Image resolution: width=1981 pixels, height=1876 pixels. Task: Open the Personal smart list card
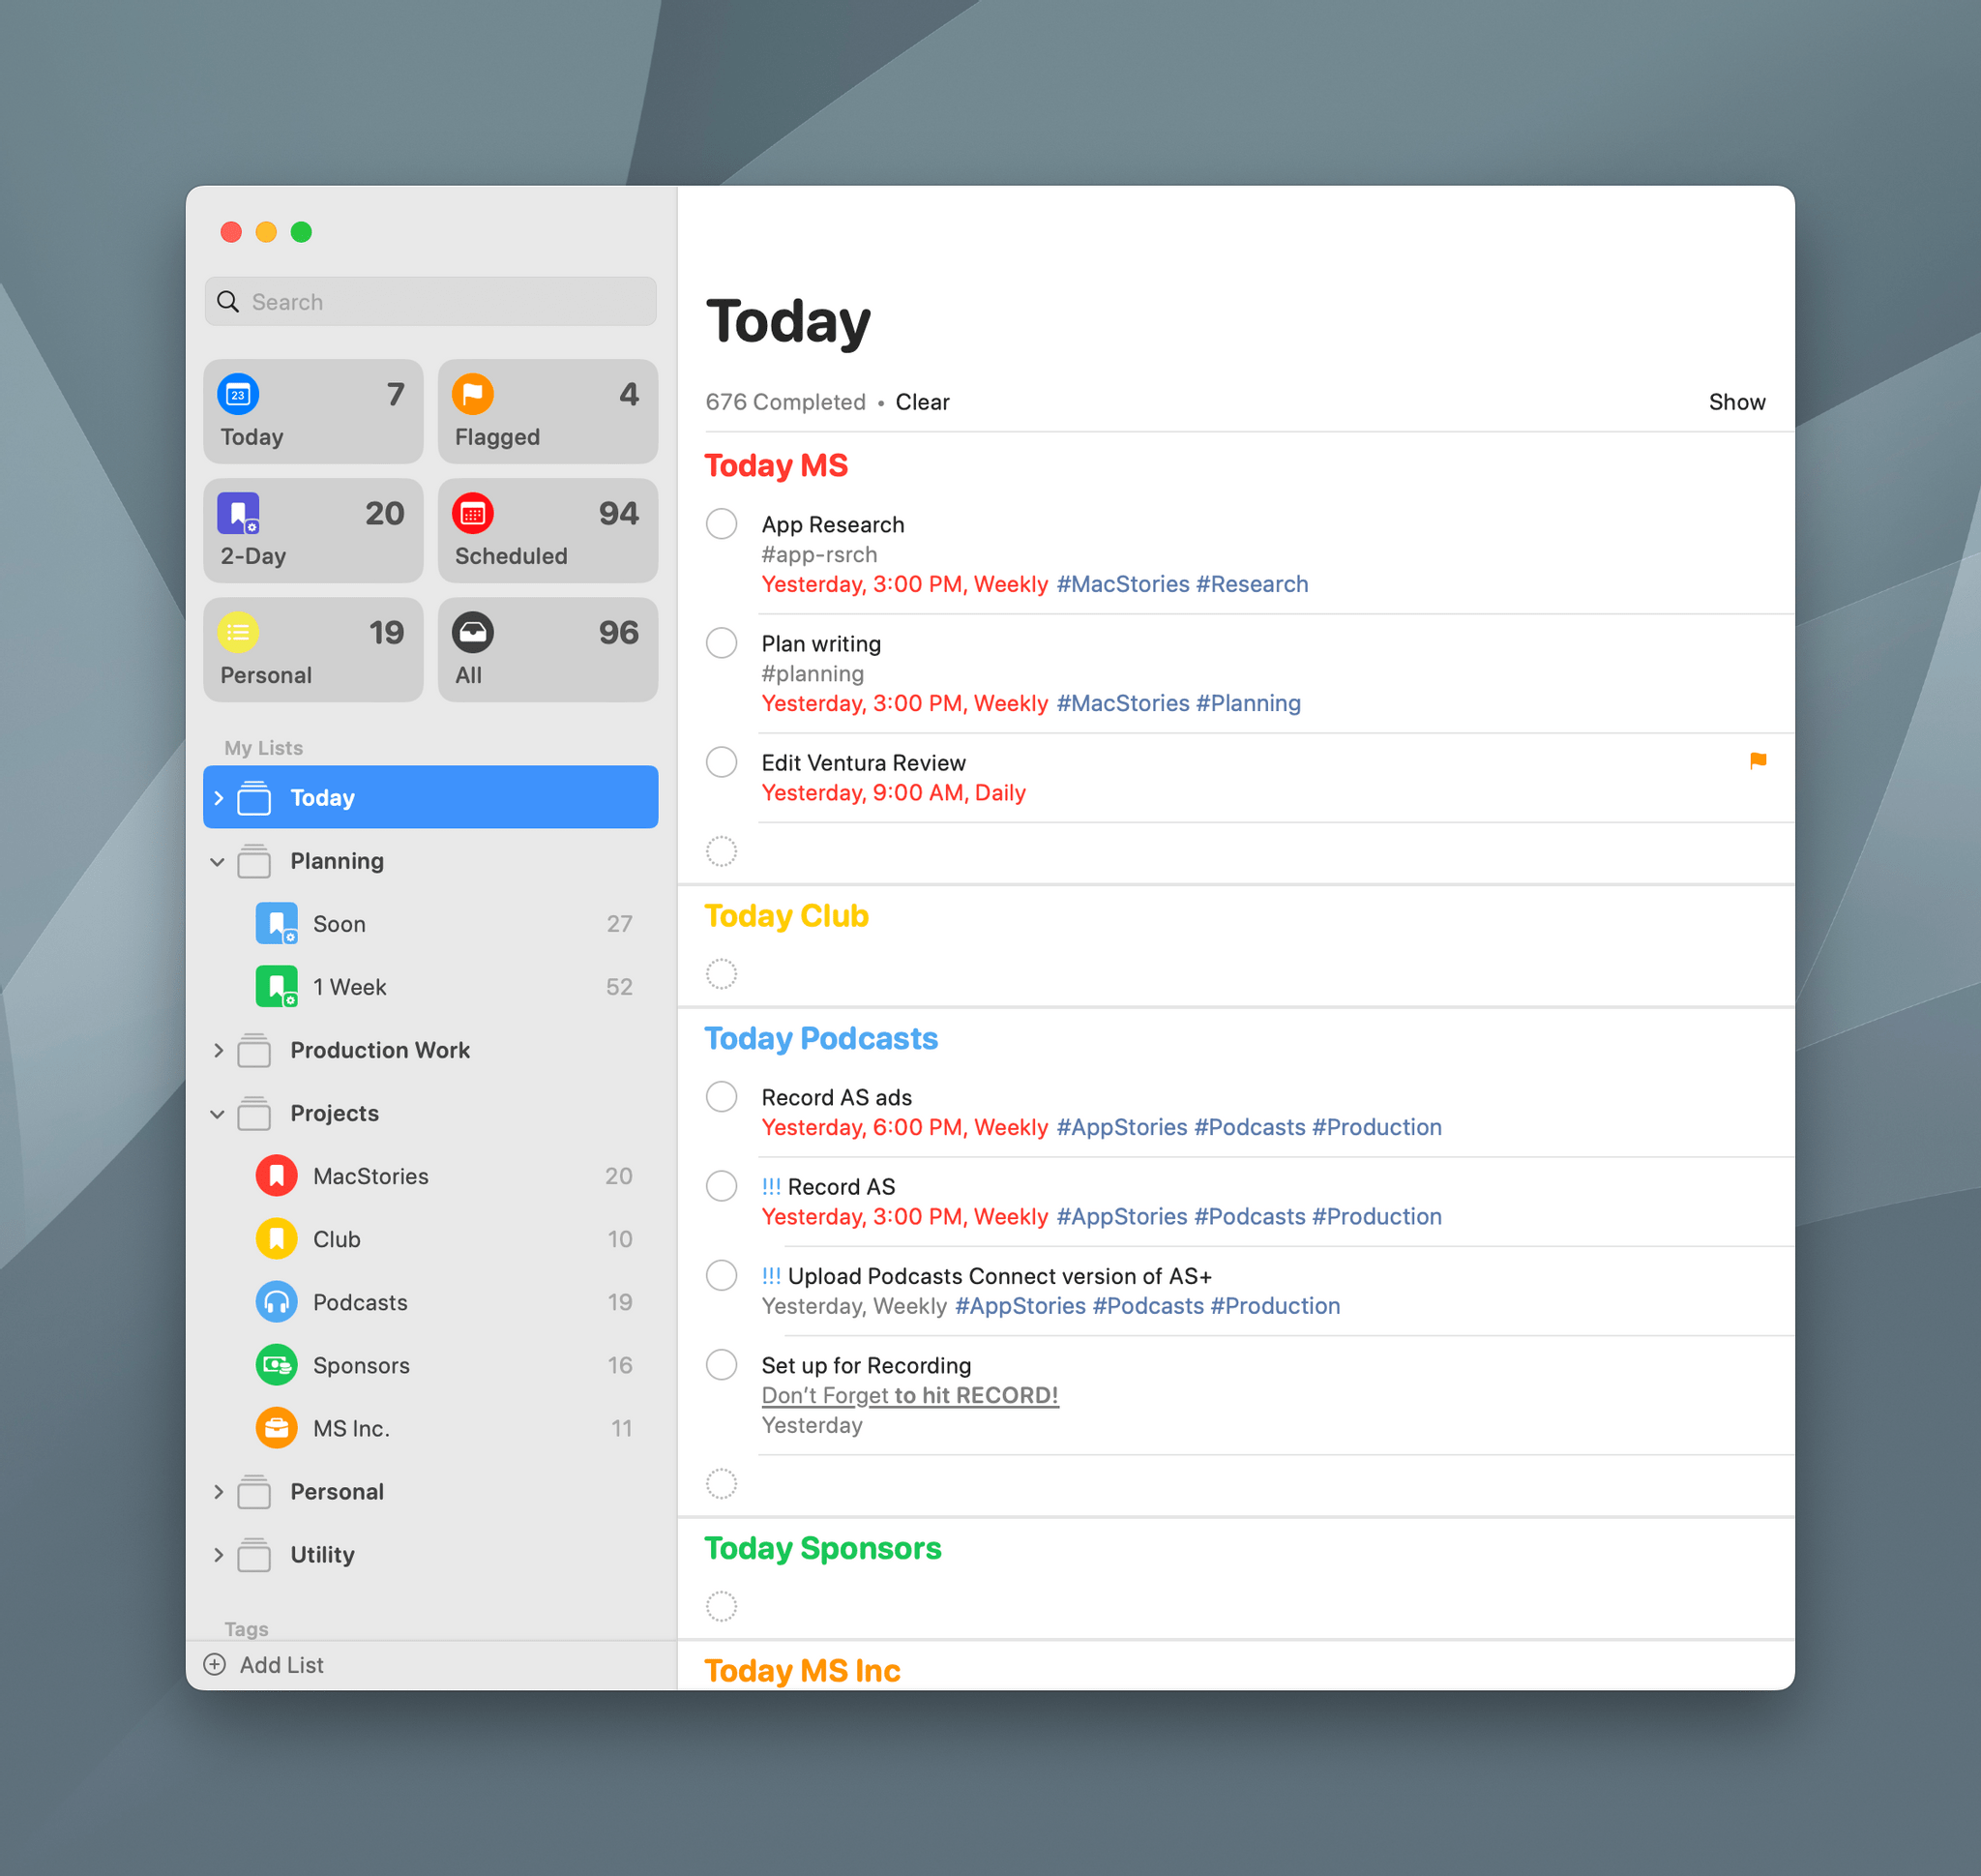[x=313, y=649]
